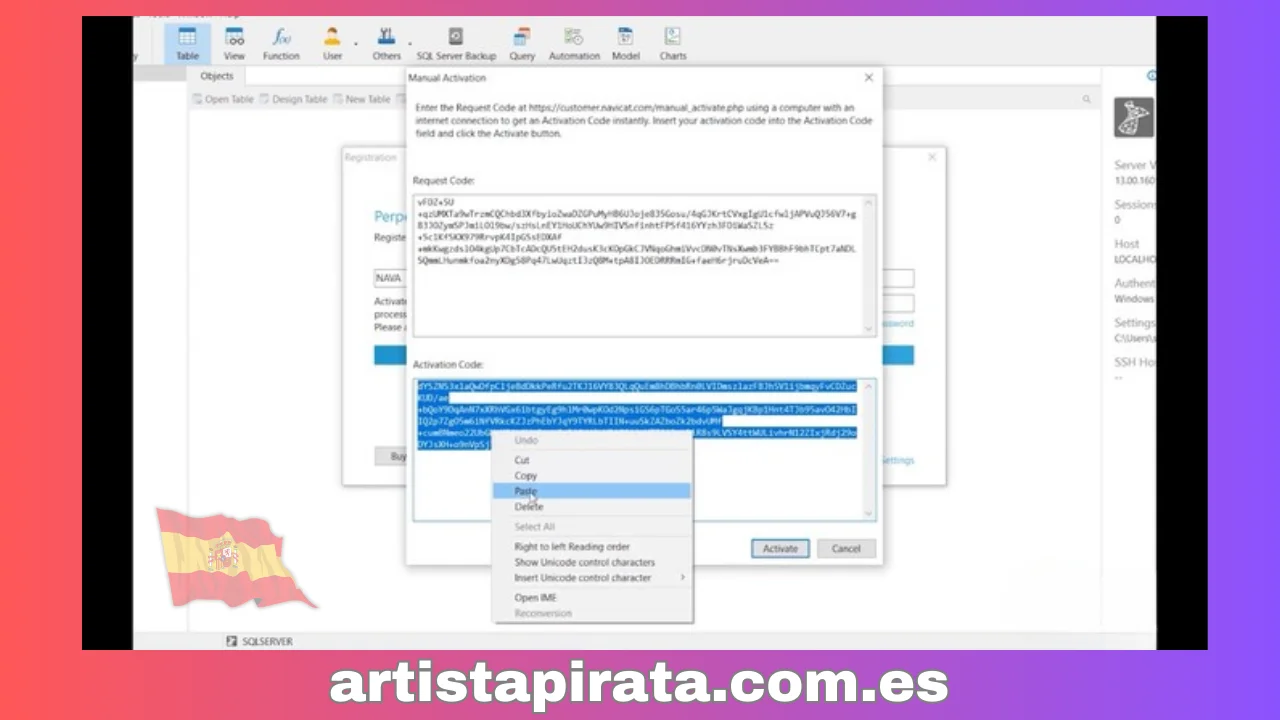Open the Model toolbar icon
Viewport: 1280px width, 720px height.
(626, 43)
